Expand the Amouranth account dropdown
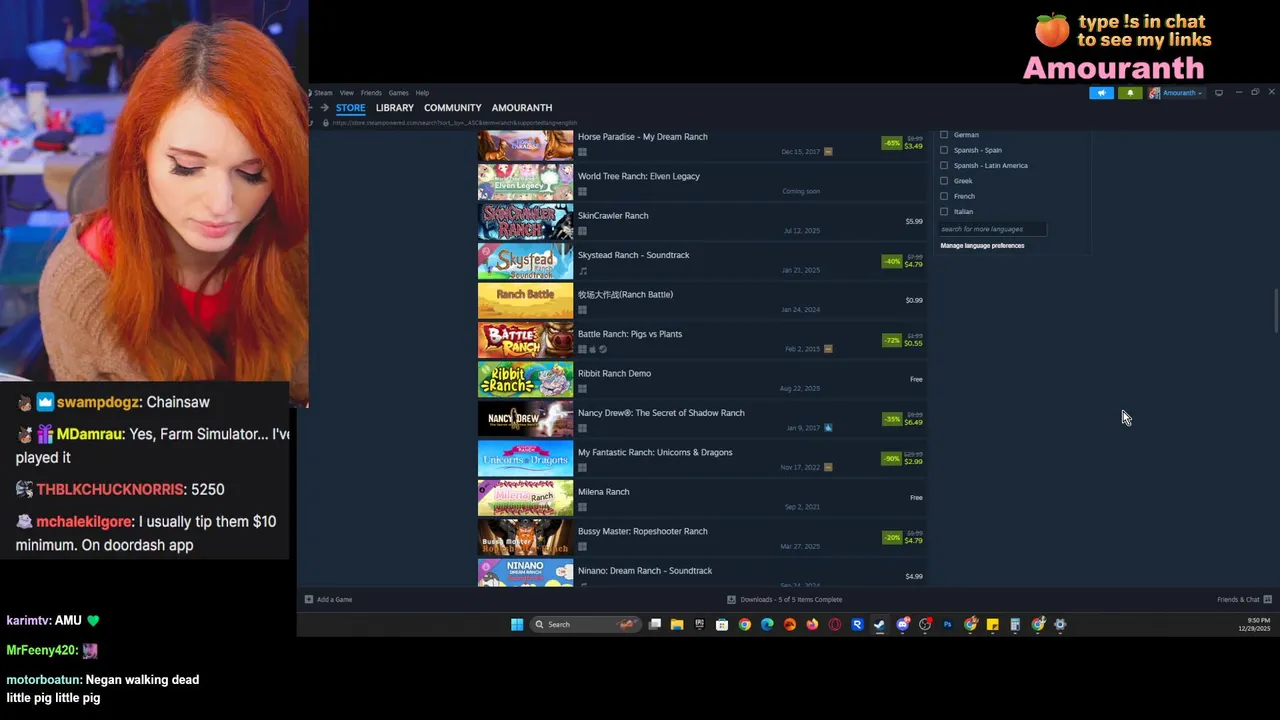The image size is (1280, 720). pyautogui.click(x=1182, y=93)
